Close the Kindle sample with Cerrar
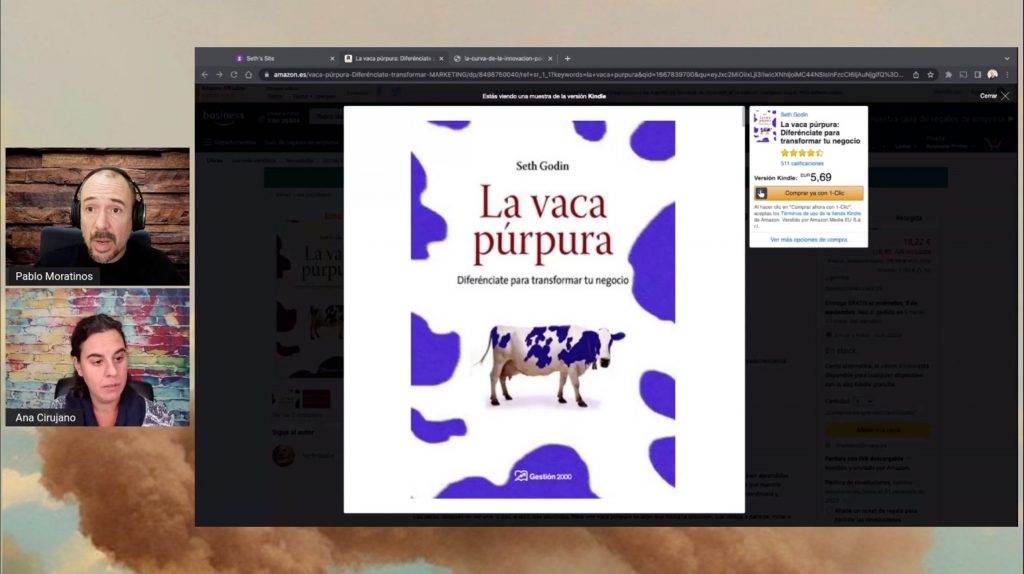1024x574 pixels. click(995, 96)
